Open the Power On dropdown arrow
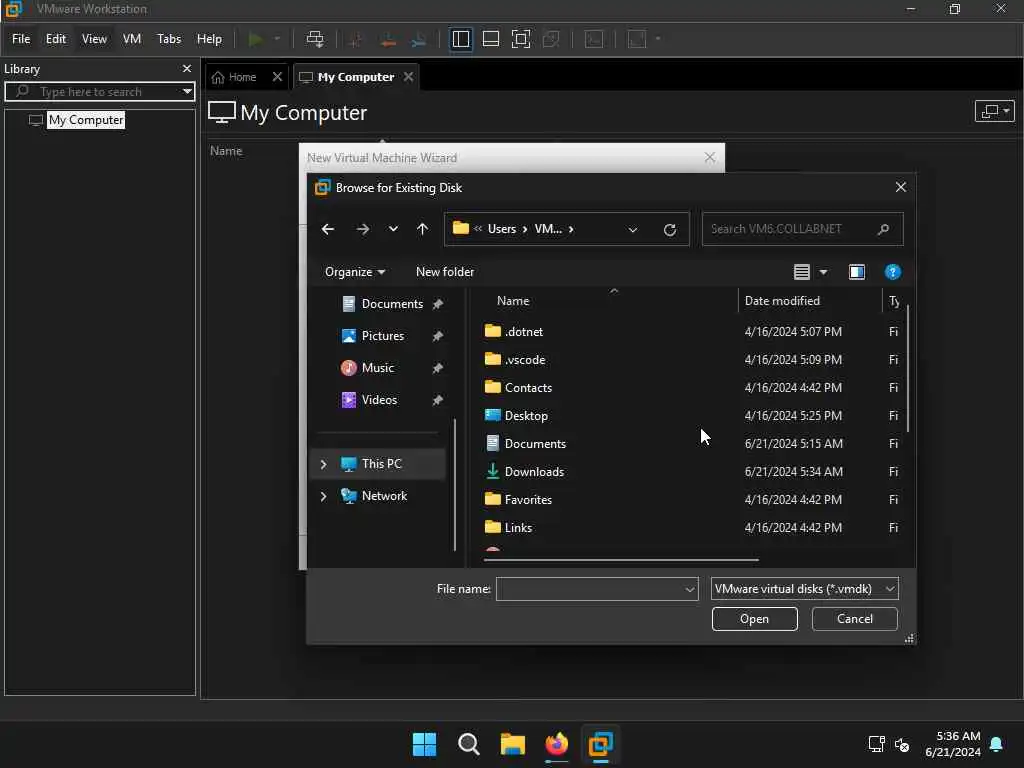Image resolution: width=1024 pixels, height=768 pixels. pyautogui.click(x=277, y=39)
